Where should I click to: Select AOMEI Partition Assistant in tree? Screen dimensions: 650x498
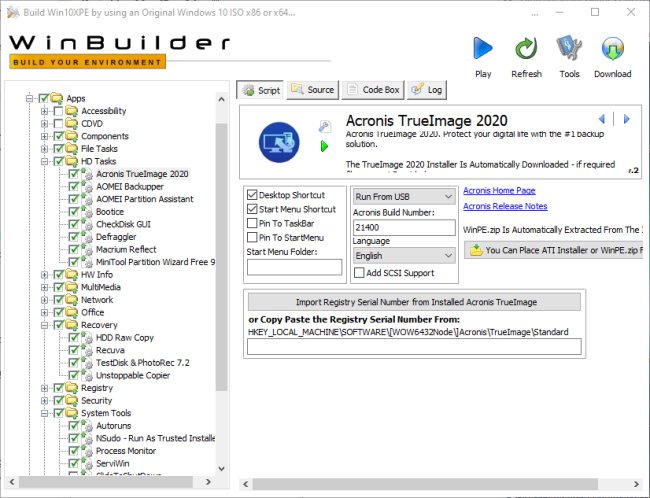pyautogui.click(x=145, y=199)
